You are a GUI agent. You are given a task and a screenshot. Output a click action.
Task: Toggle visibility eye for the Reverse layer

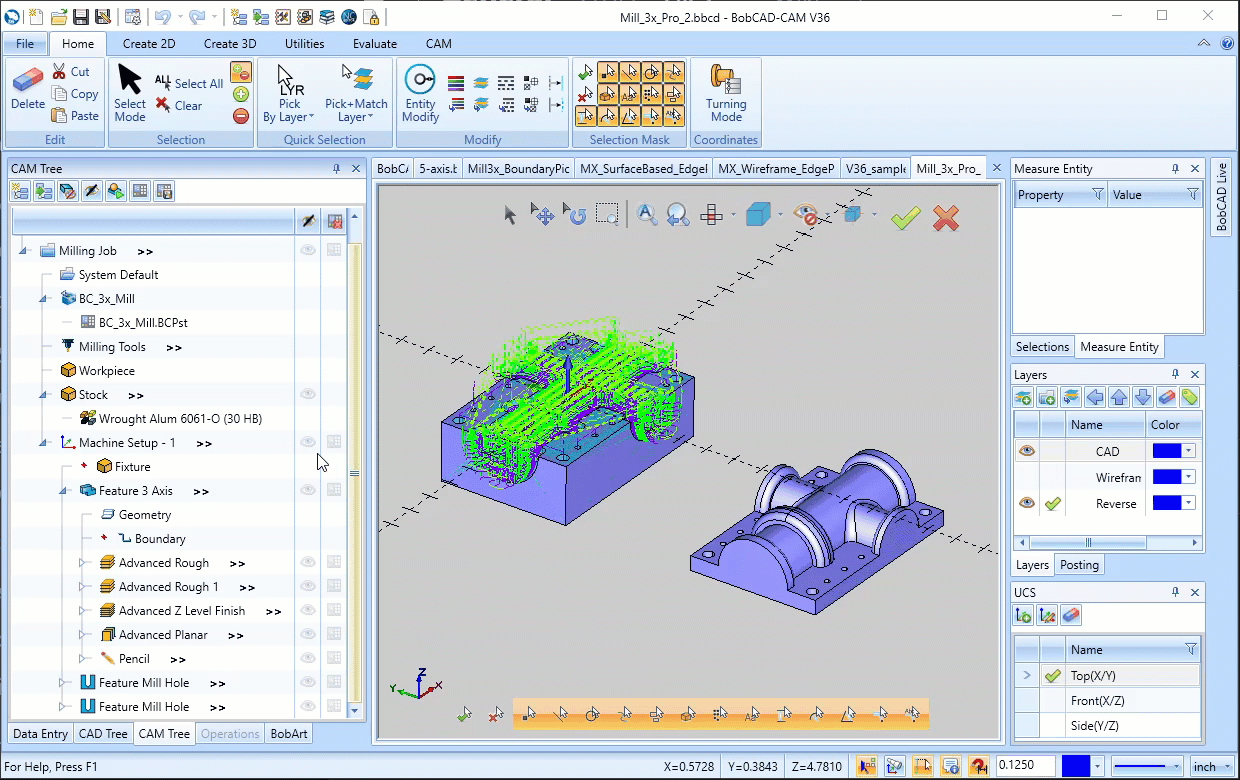(x=1027, y=503)
